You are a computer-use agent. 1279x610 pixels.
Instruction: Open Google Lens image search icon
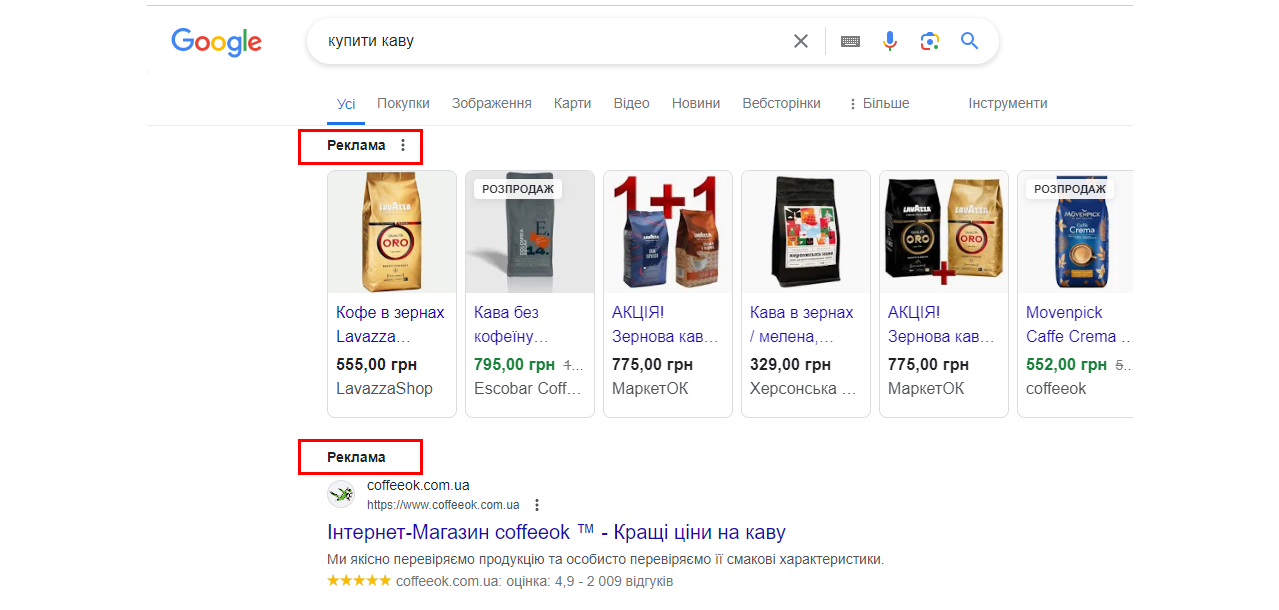[x=929, y=41]
